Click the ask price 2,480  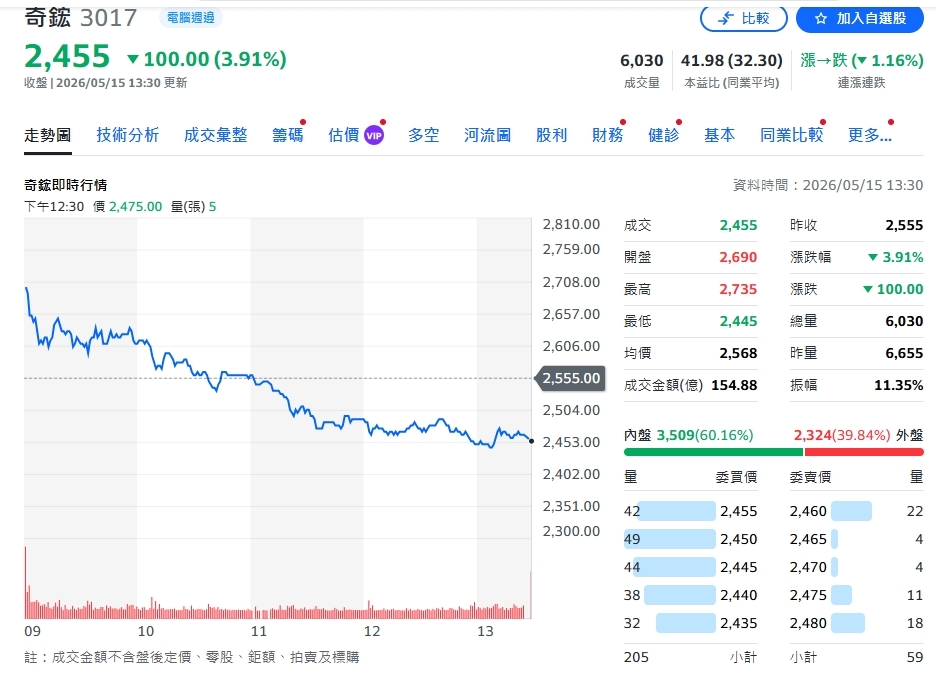click(x=808, y=623)
